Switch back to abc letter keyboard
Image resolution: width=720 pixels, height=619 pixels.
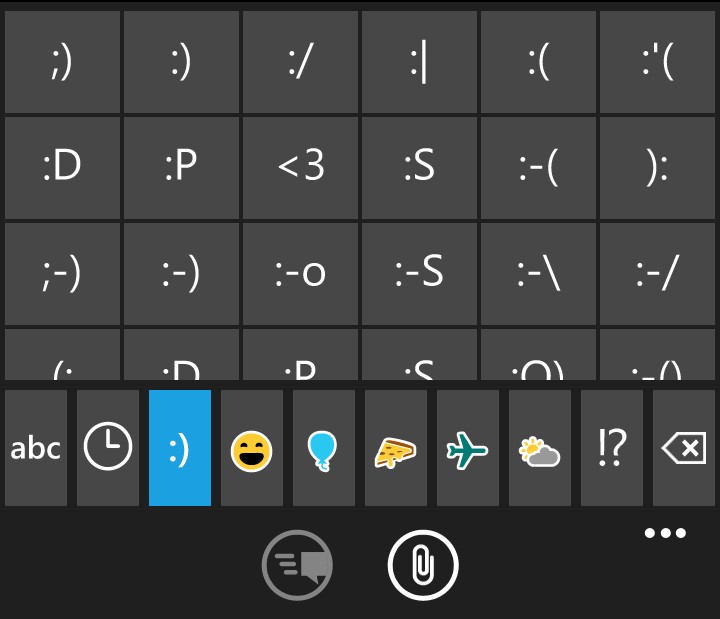tap(36, 448)
